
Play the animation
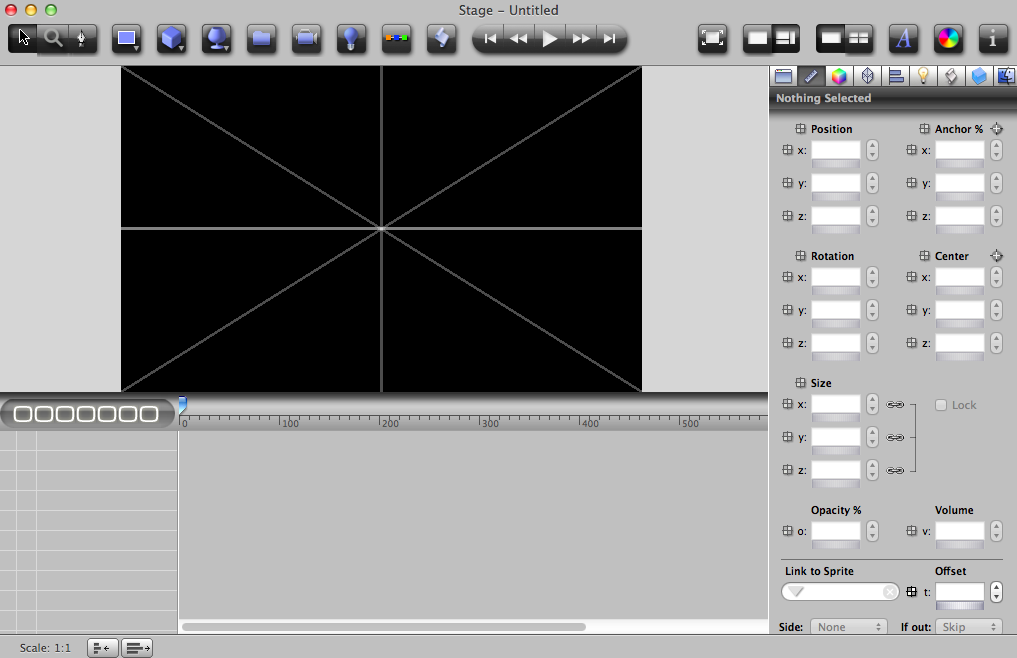click(x=550, y=39)
